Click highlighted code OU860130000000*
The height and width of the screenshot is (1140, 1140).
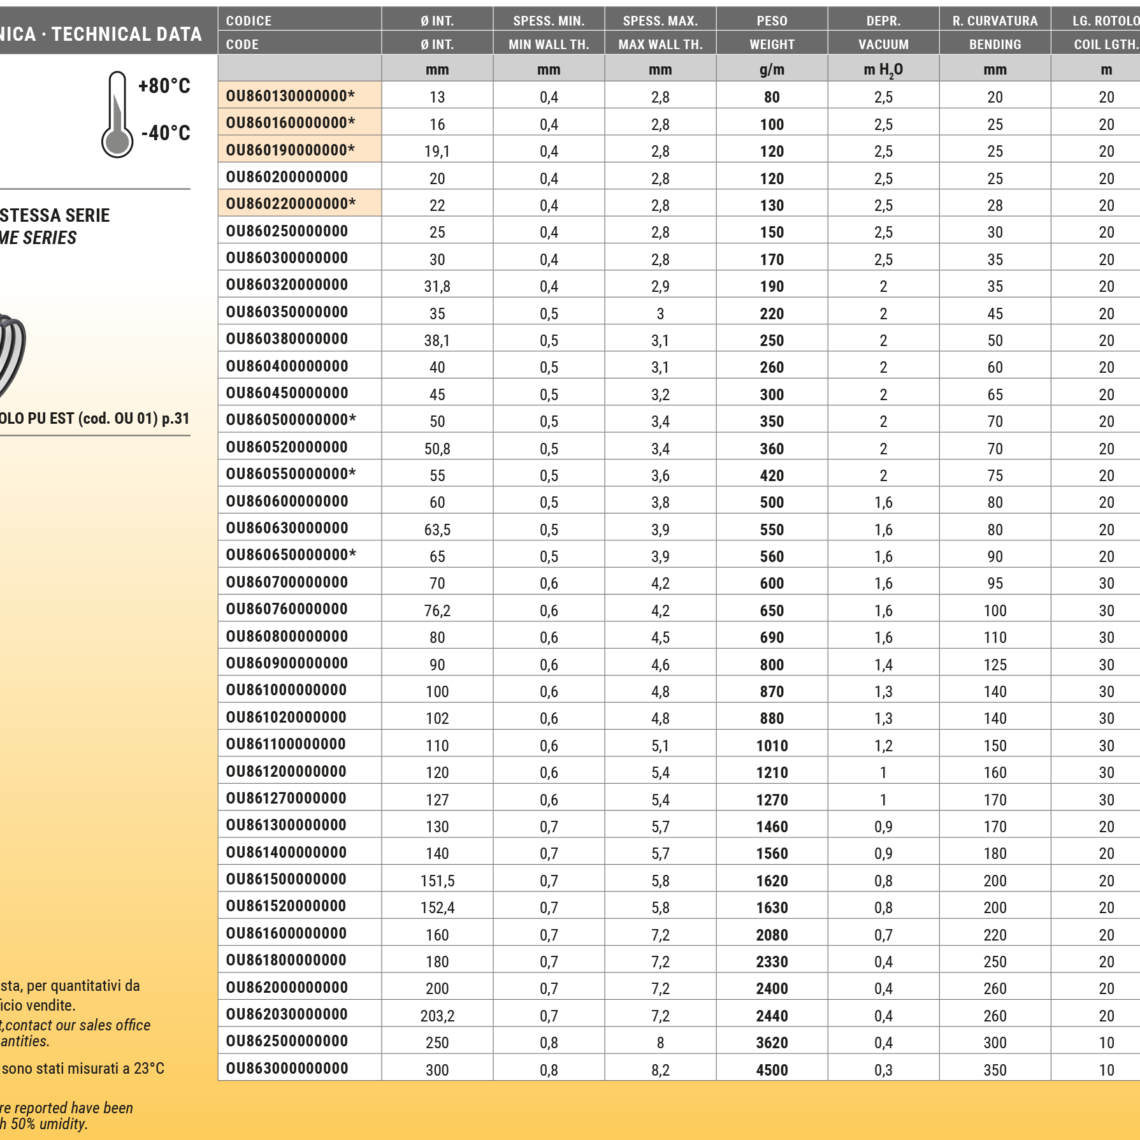point(291,95)
